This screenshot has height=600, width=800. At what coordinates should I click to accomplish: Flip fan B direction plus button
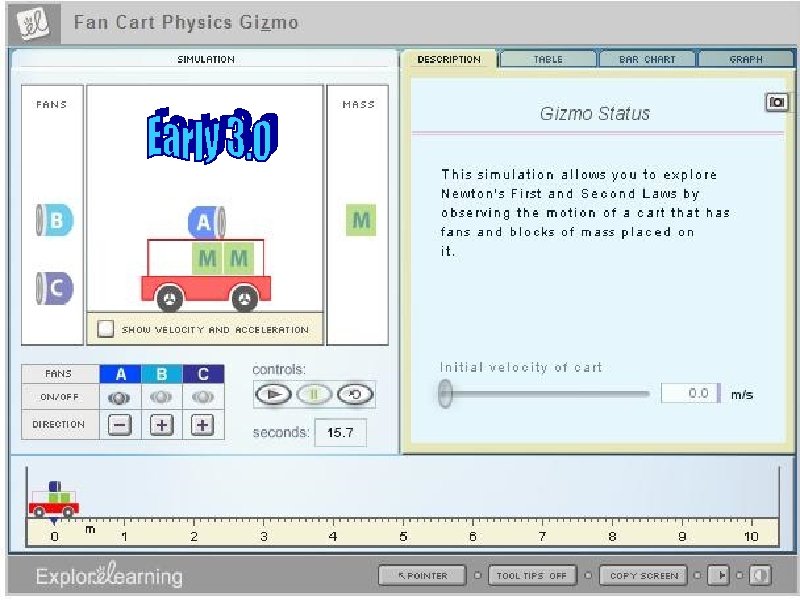[x=162, y=425]
